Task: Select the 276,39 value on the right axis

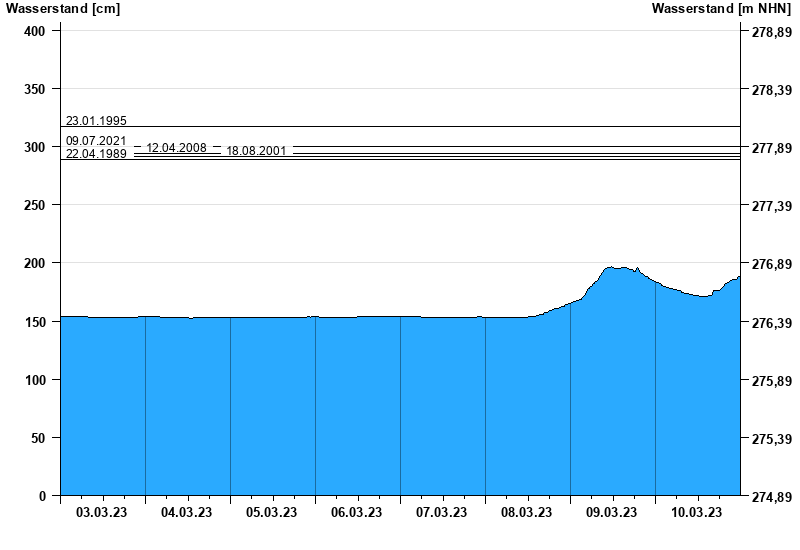Action: point(771,323)
